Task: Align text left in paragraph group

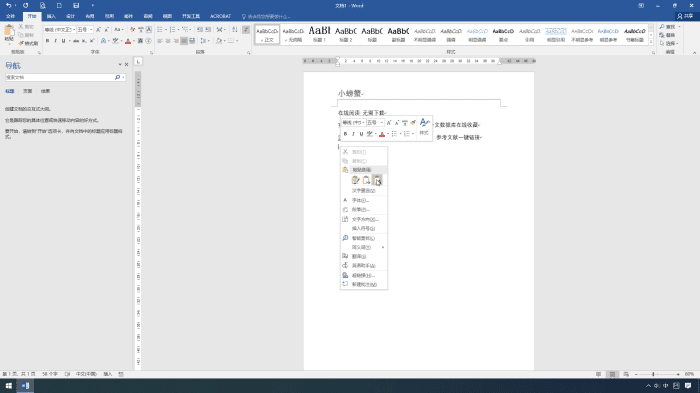Action: coord(160,41)
